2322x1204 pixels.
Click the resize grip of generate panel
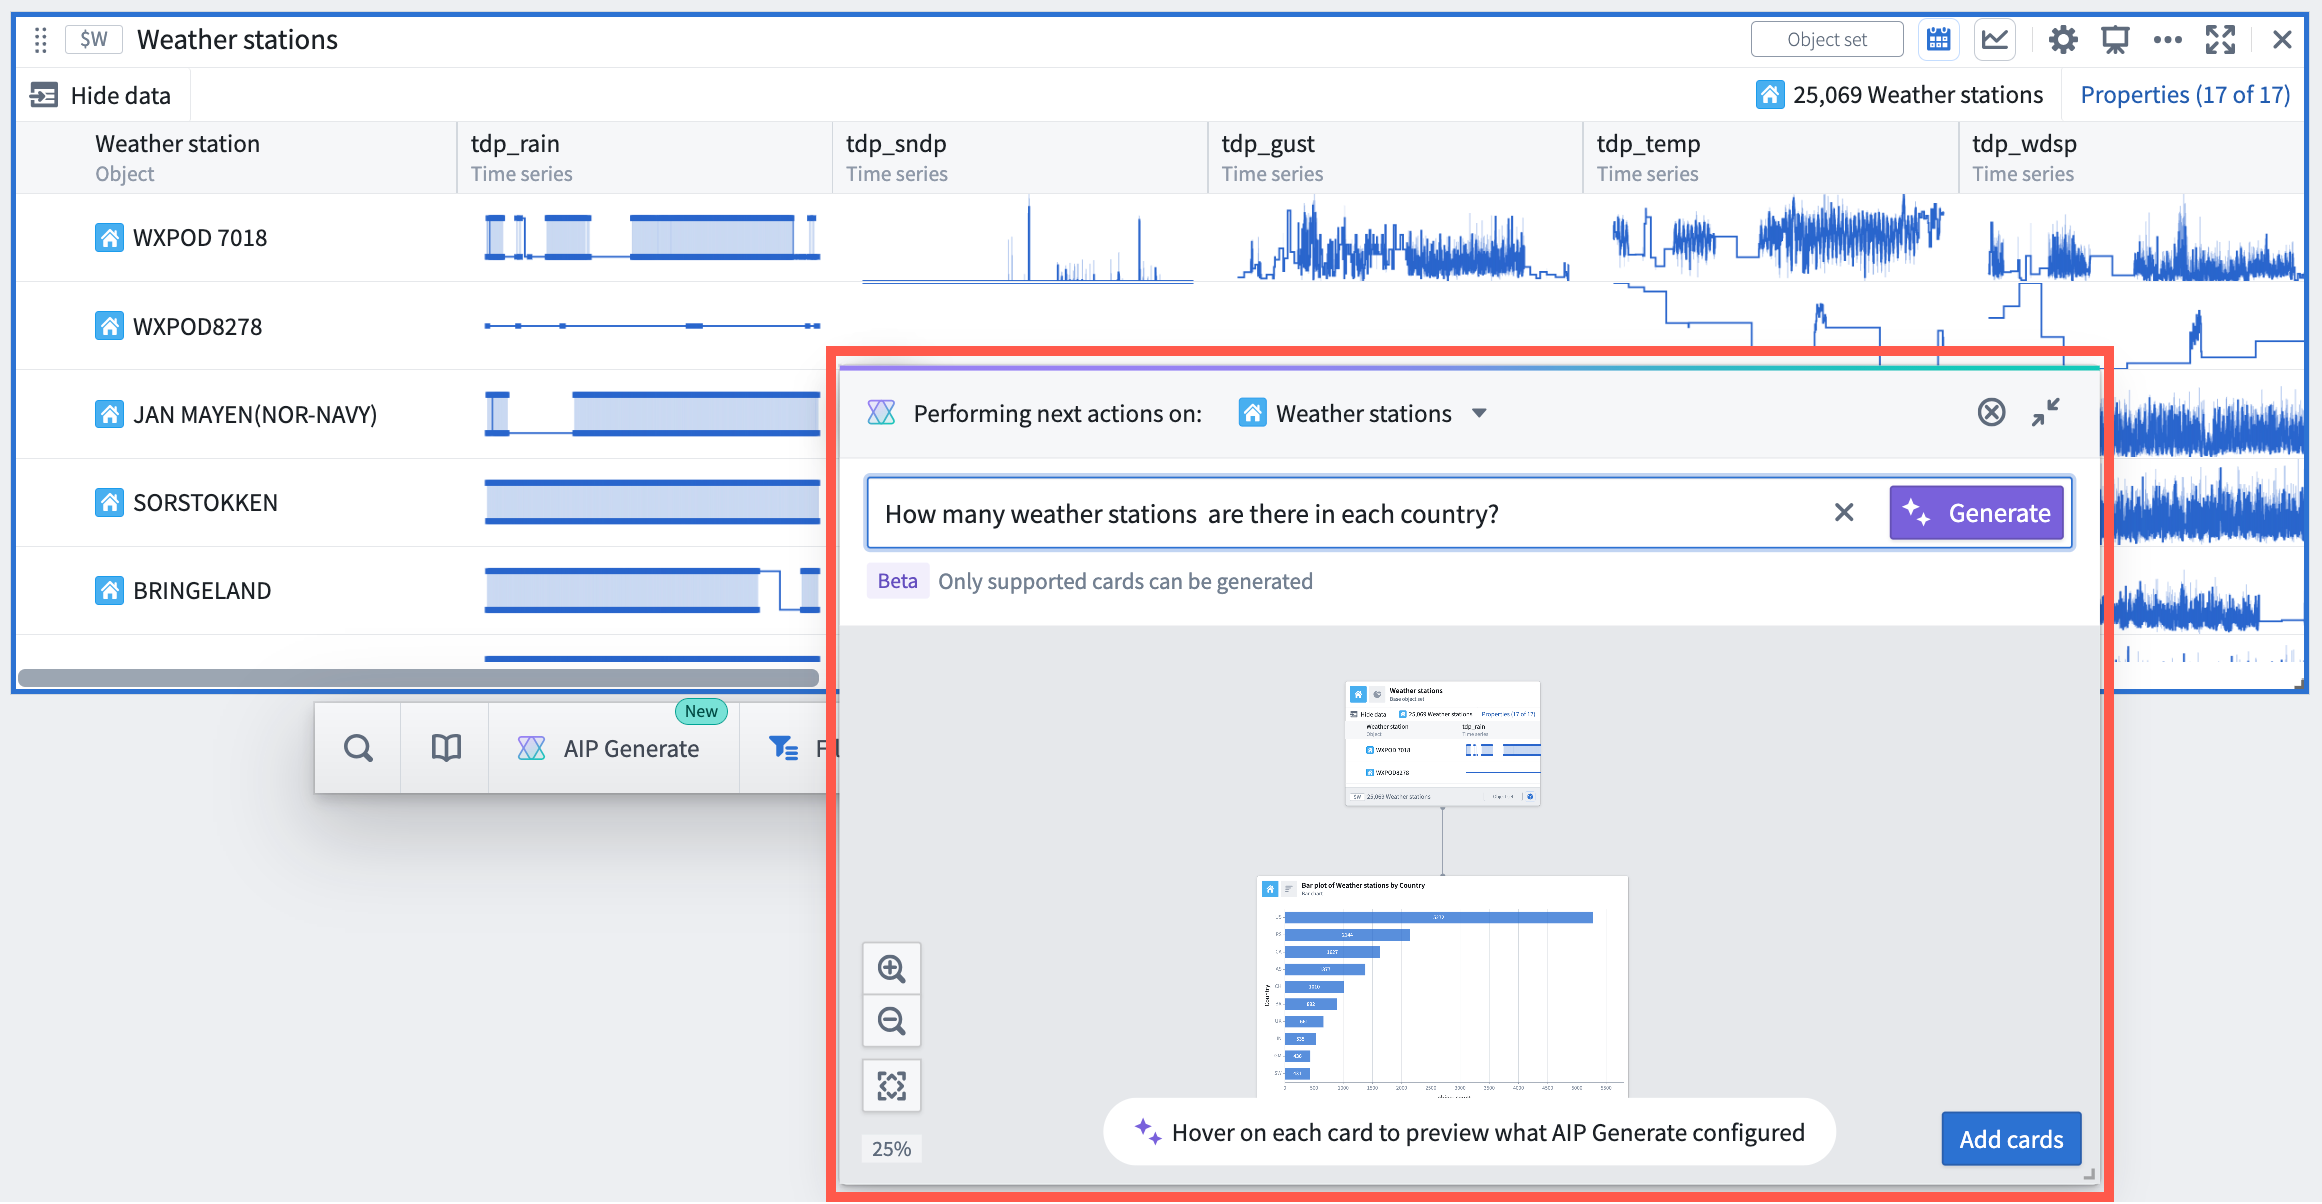pos(2089,1176)
